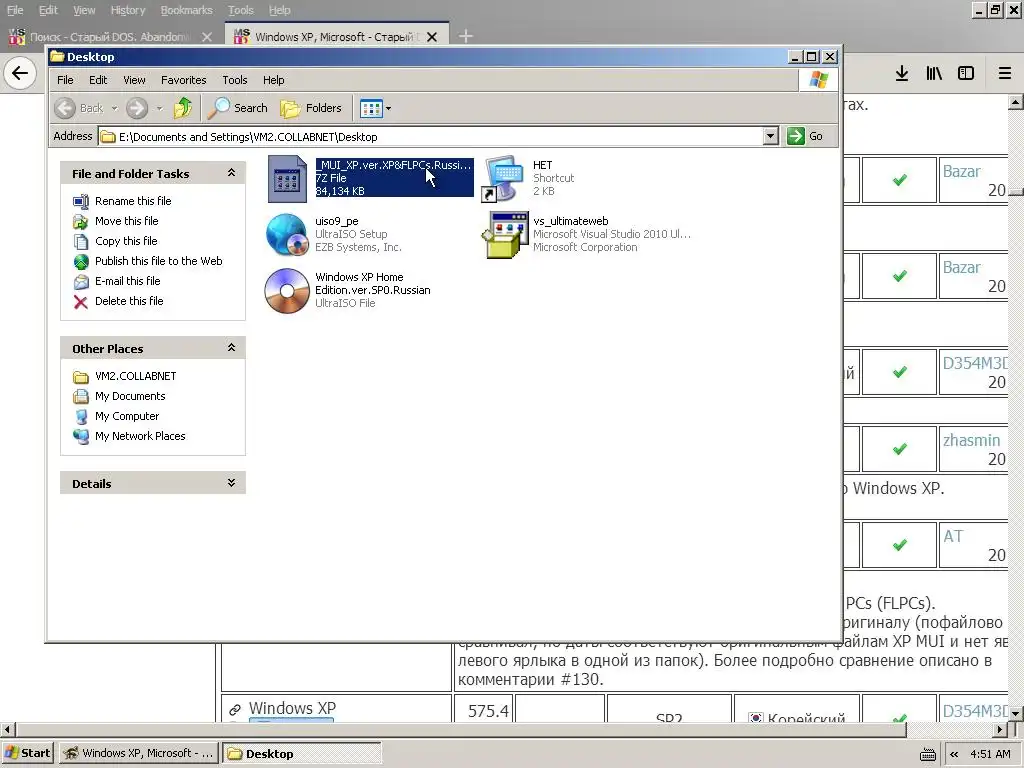The width and height of the screenshot is (1024, 768).
Task: Open a new browser tab with plus
Action: point(466,37)
